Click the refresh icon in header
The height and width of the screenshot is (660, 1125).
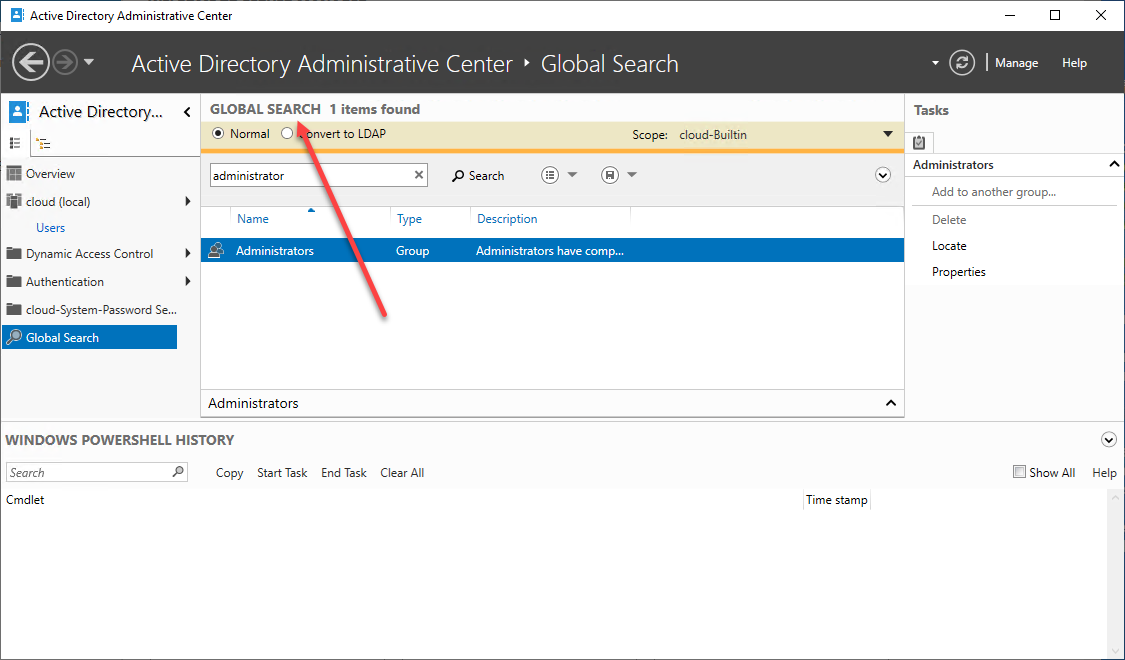pos(962,62)
